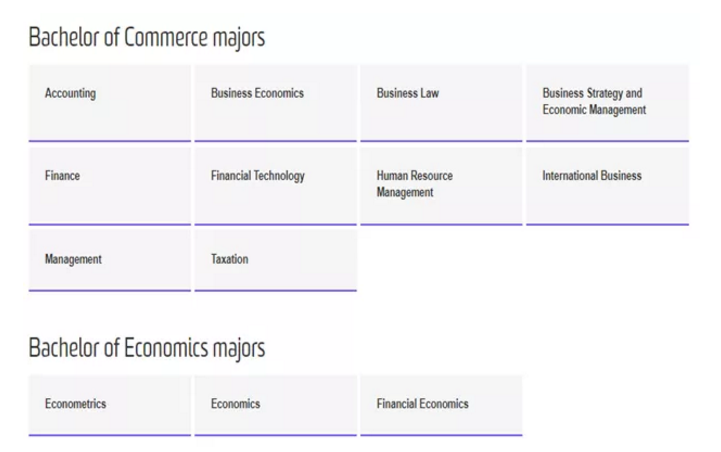Click the purple underline beneath Taxation tile
The width and height of the screenshot is (721, 452).
pyautogui.click(x=275, y=290)
